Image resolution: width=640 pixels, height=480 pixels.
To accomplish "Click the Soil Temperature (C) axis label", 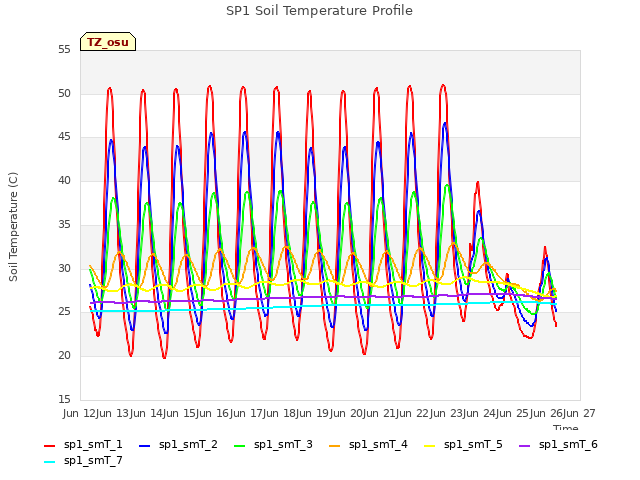I will click(13, 227).
